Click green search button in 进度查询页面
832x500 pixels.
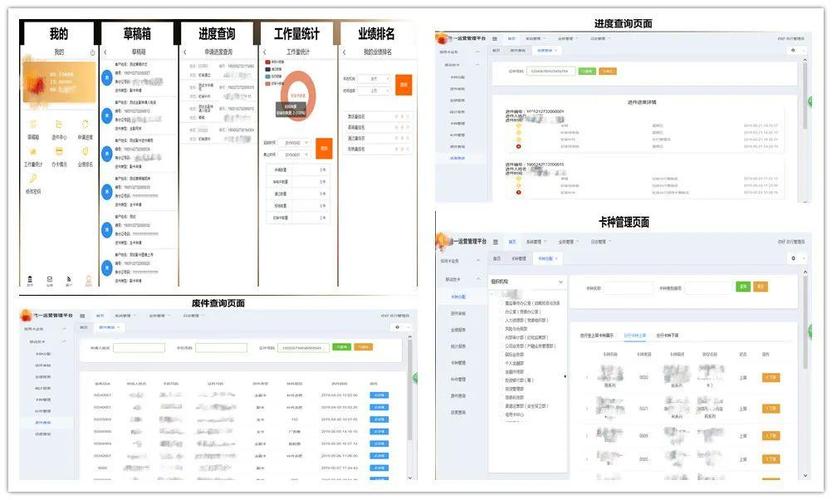587,71
